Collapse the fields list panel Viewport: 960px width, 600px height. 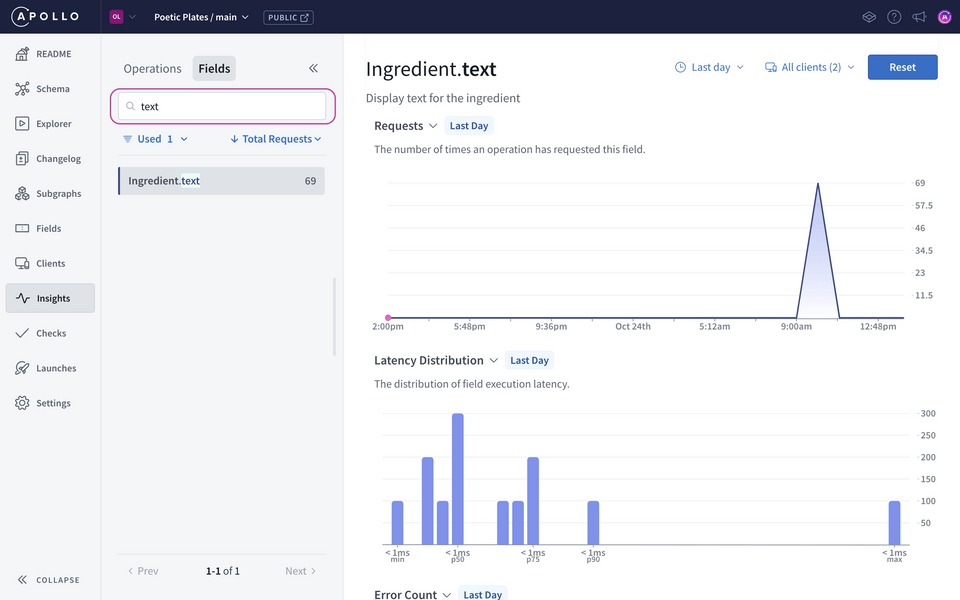pos(313,68)
